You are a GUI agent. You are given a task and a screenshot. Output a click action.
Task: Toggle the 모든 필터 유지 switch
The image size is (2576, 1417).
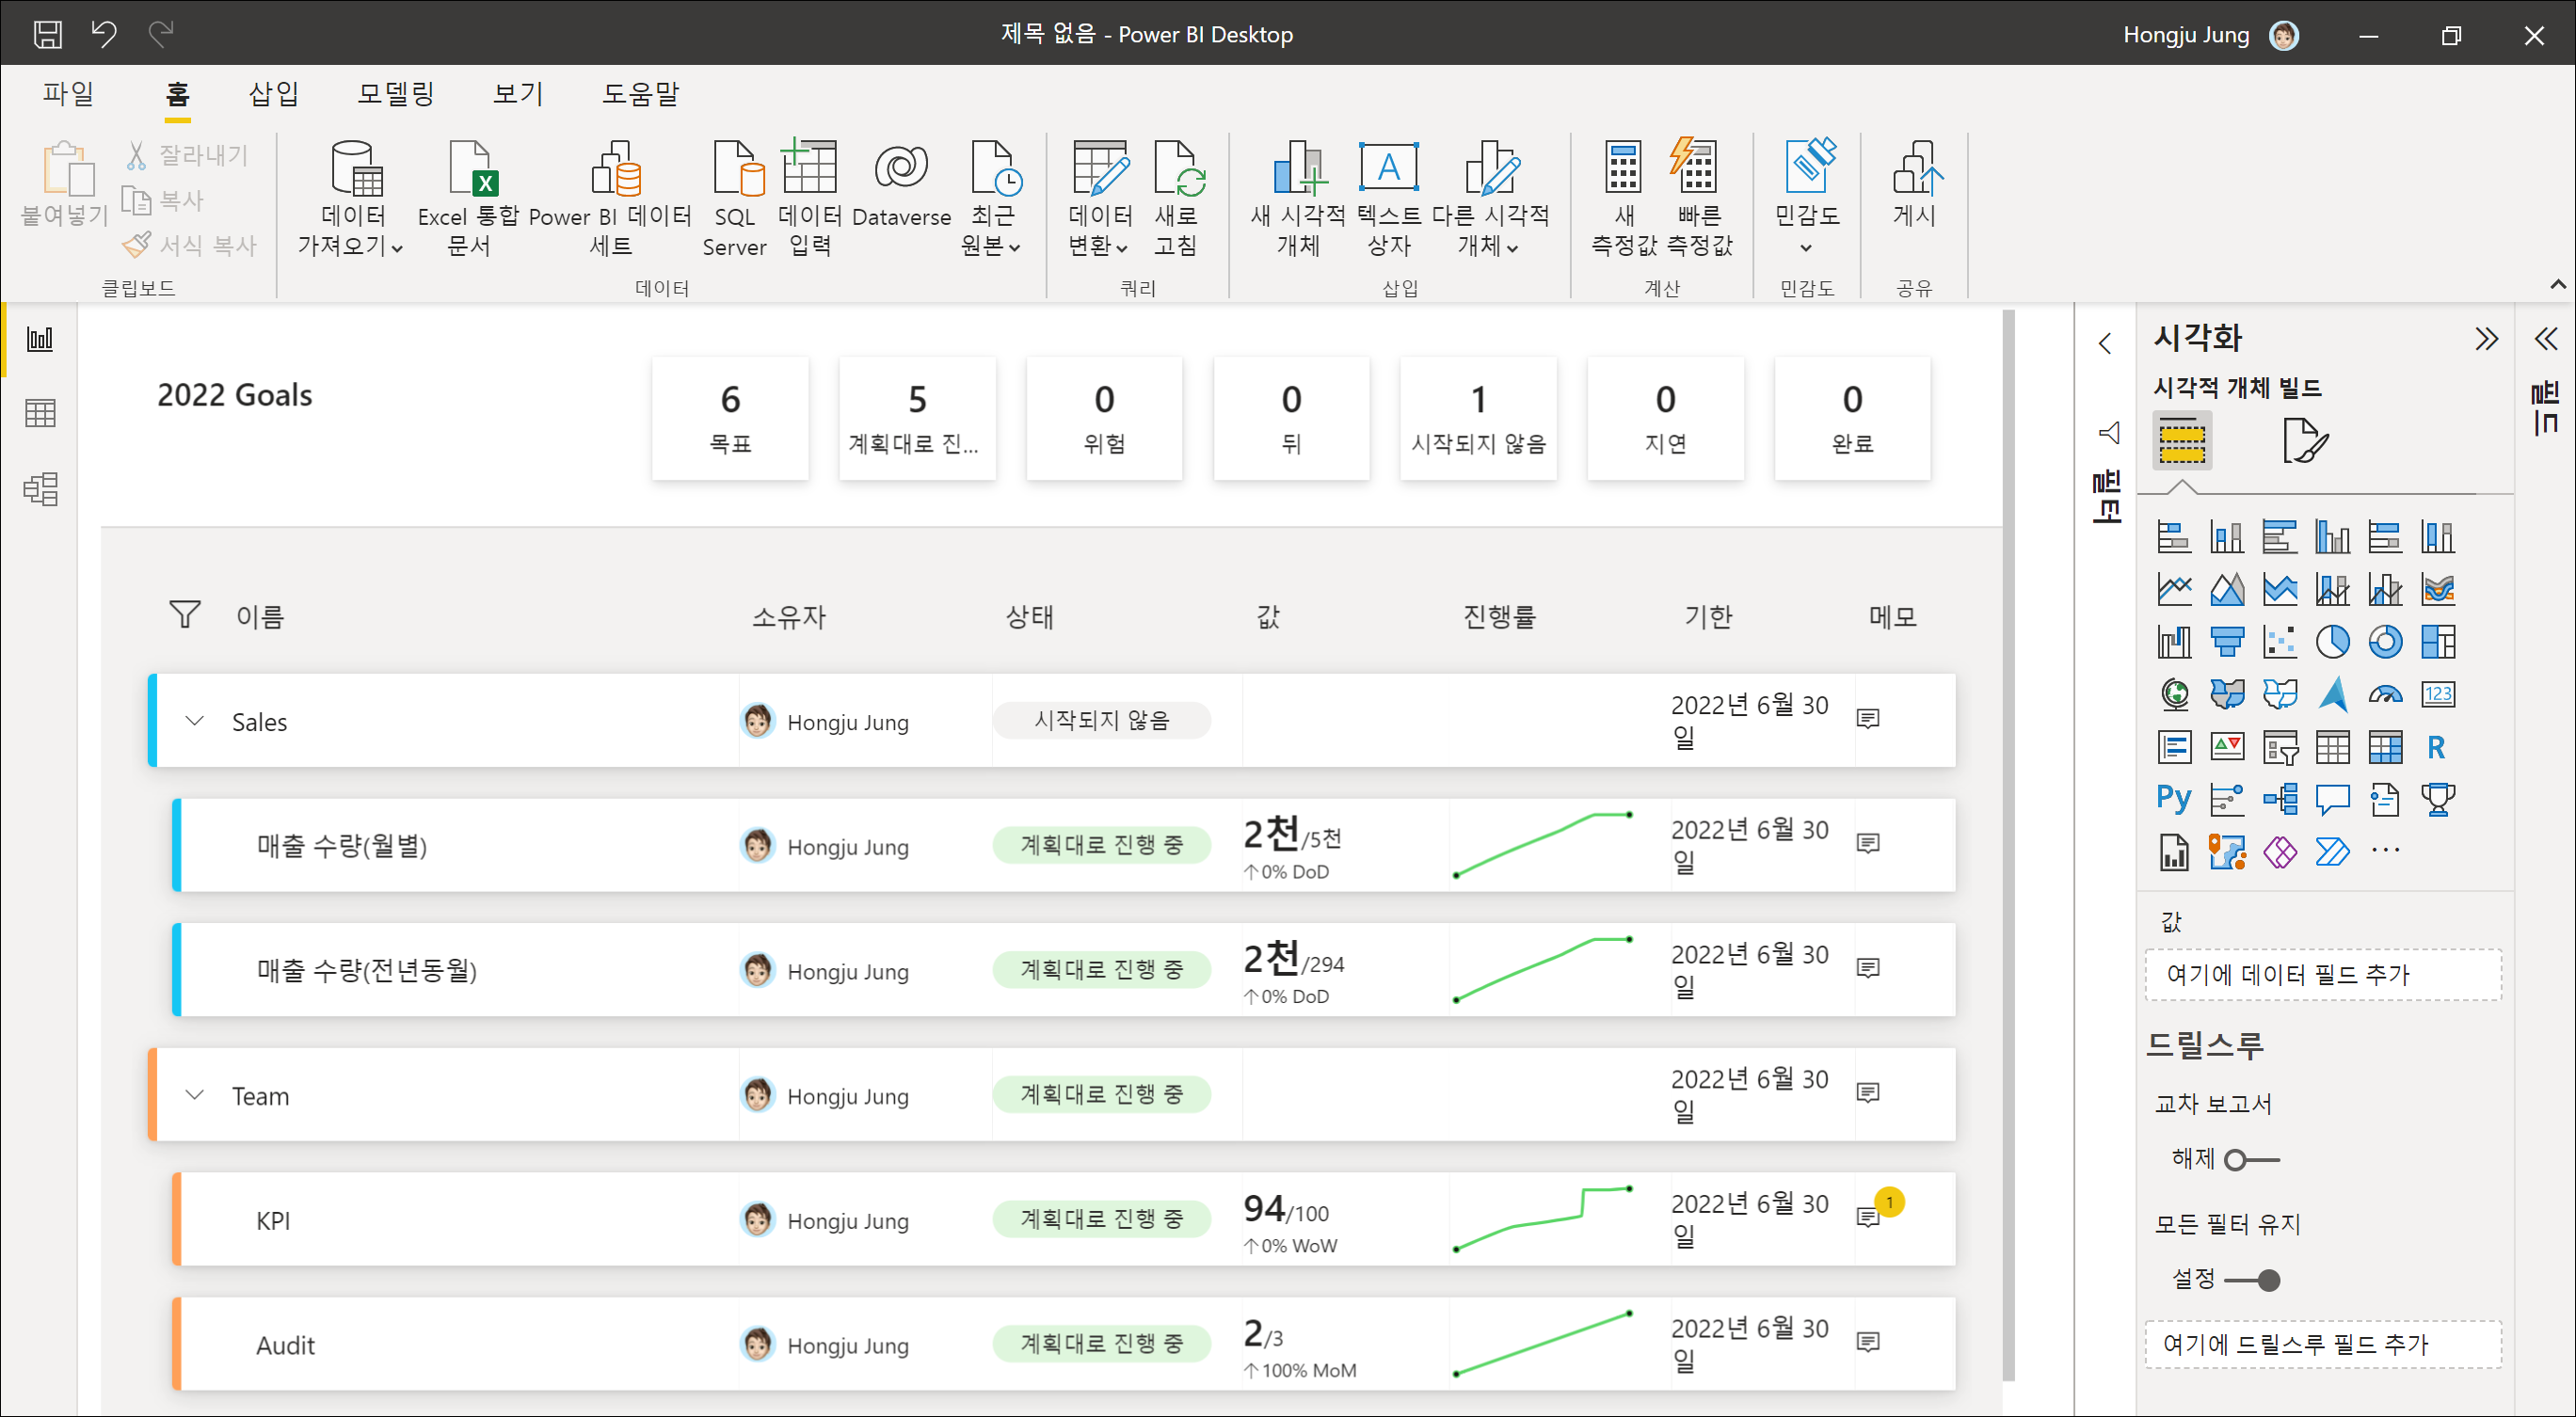click(x=2251, y=1280)
